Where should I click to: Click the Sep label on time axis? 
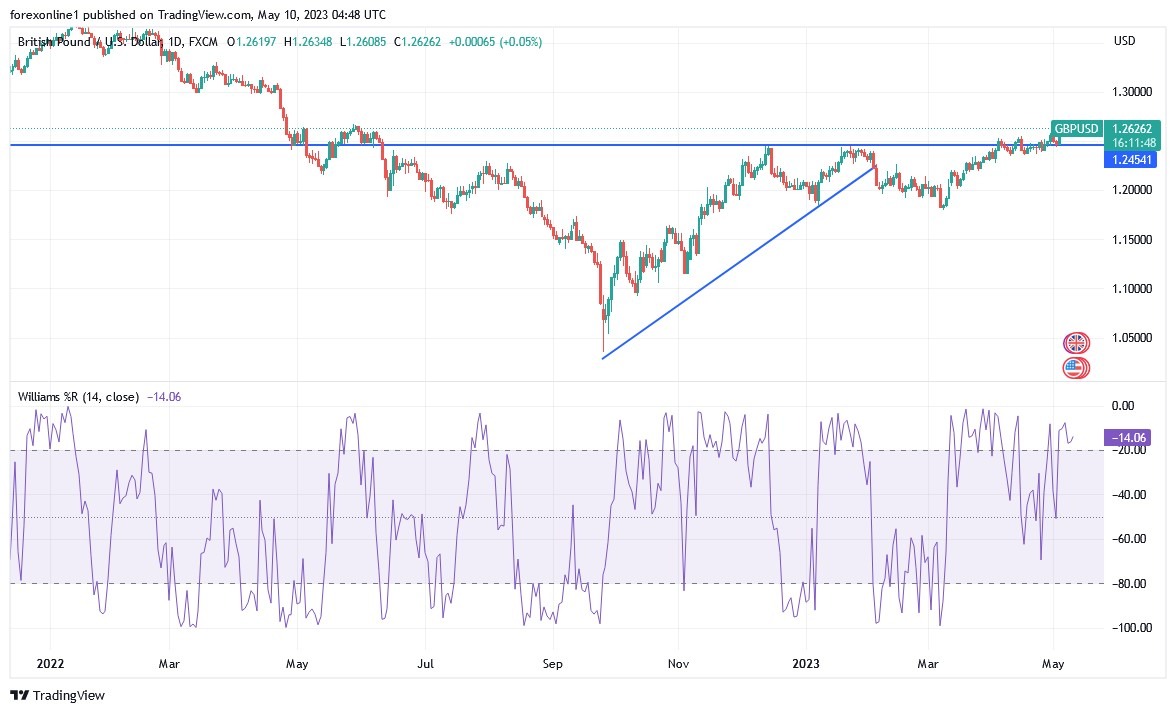552,664
